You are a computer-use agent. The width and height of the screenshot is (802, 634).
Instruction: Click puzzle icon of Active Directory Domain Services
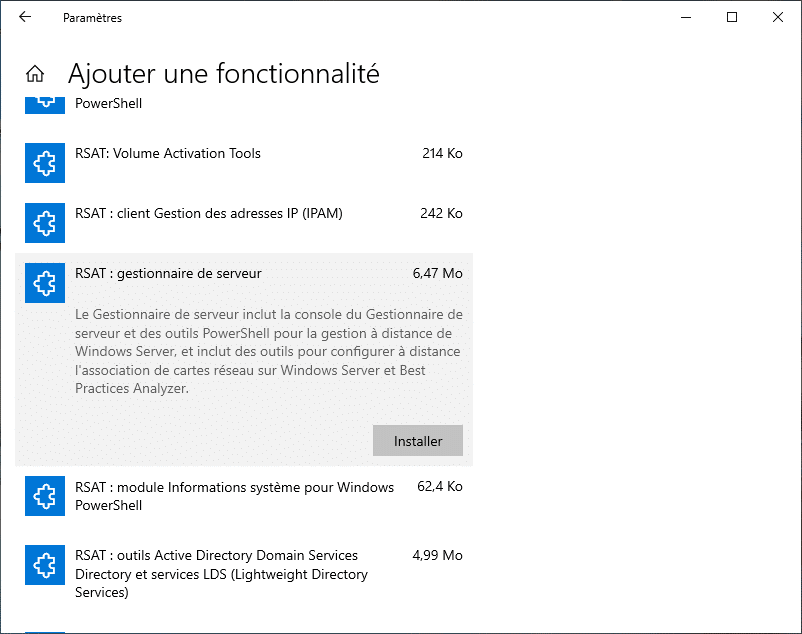45,565
